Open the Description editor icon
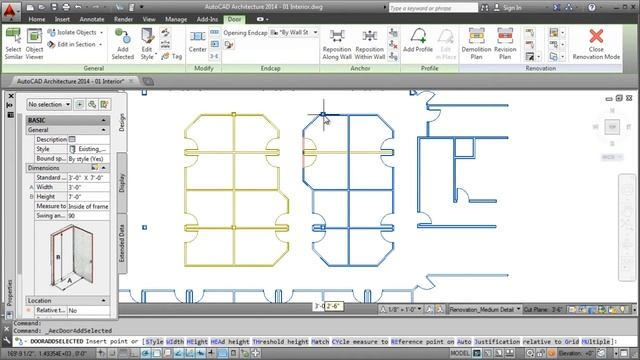The height and width of the screenshot is (360, 640). [72, 139]
